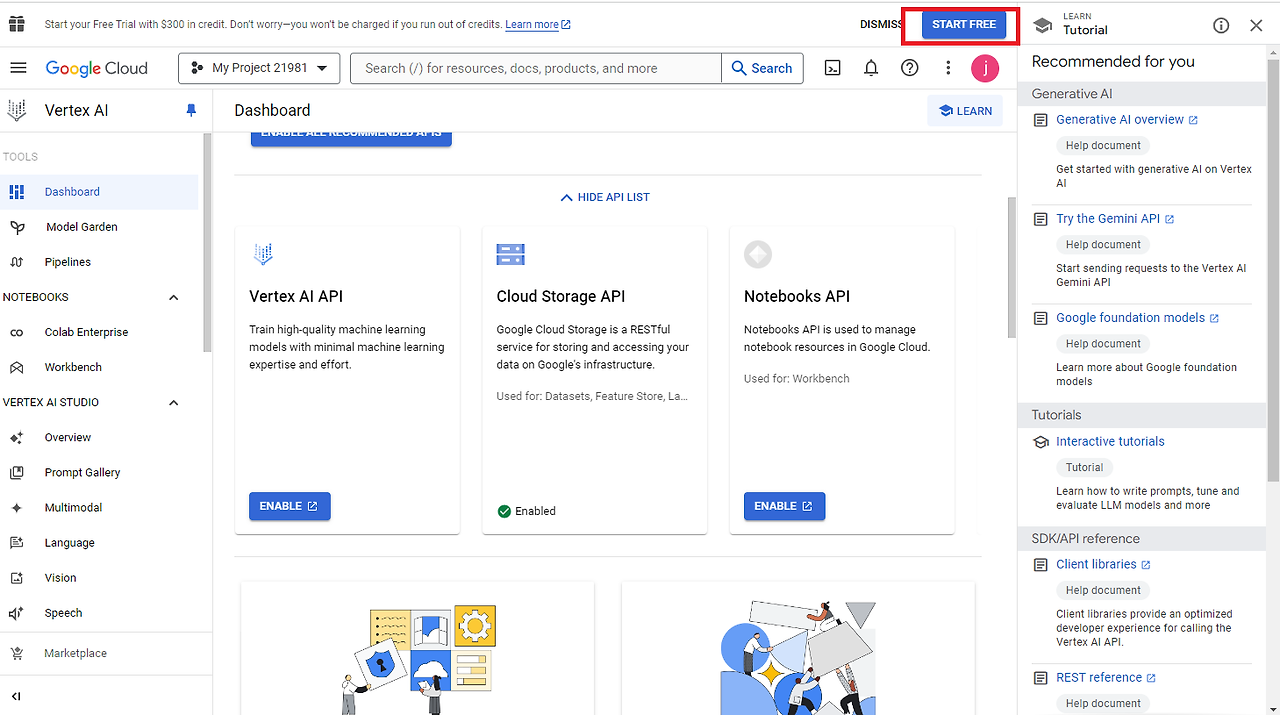Click the Google foundation models document icon
The image size is (1280, 715).
tap(1041, 318)
